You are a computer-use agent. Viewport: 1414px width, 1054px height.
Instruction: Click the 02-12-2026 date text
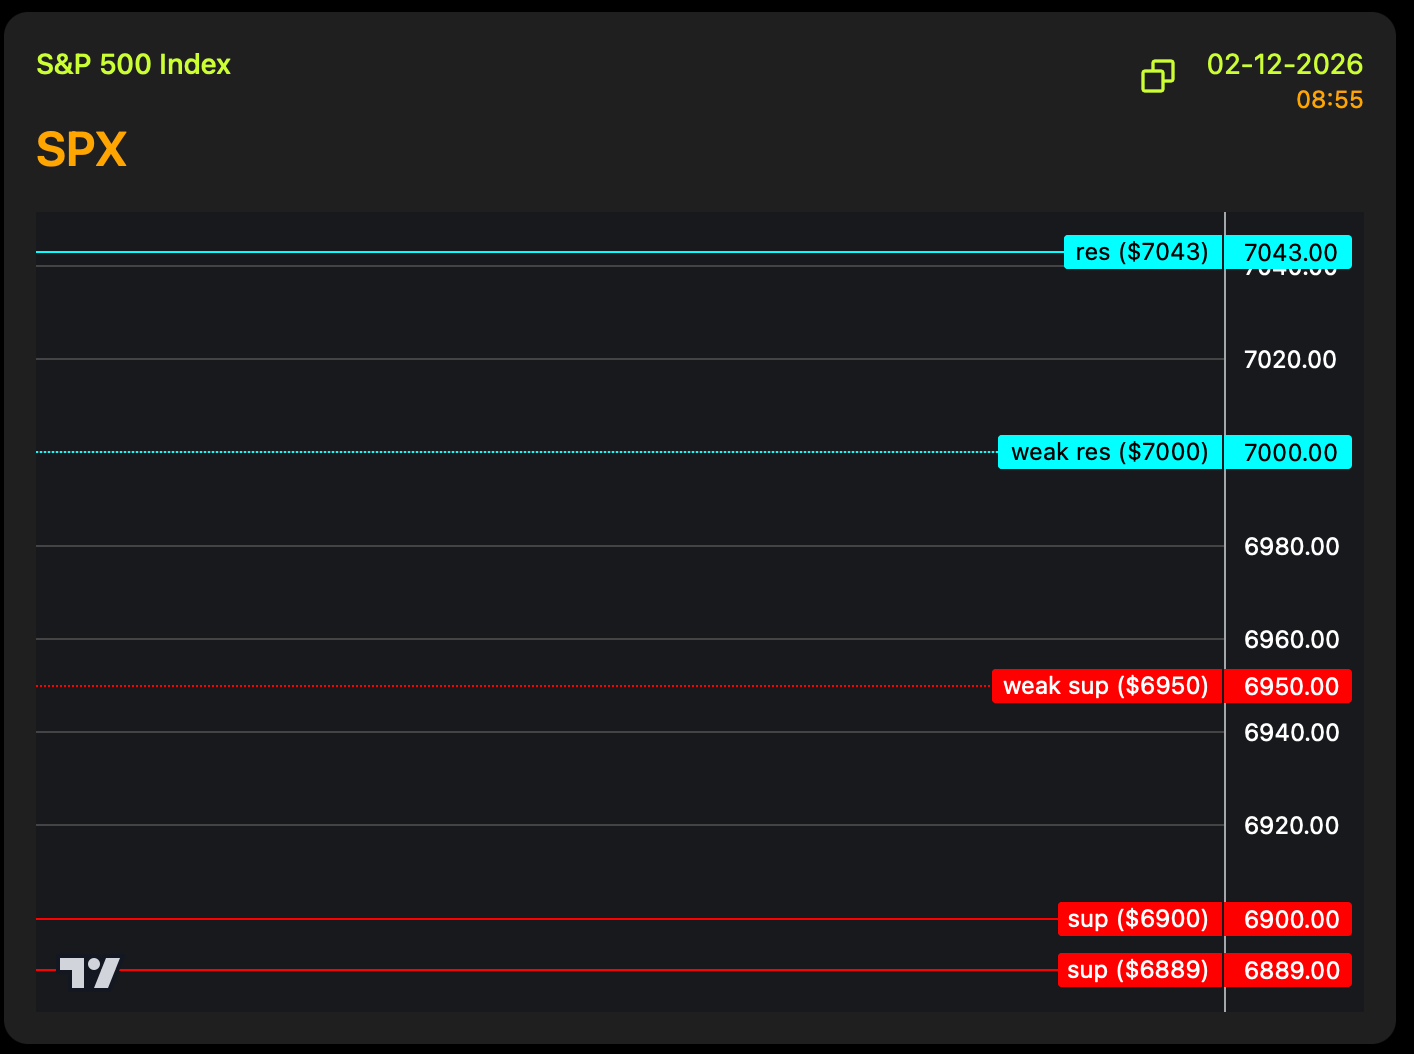tap(1284, 65)
